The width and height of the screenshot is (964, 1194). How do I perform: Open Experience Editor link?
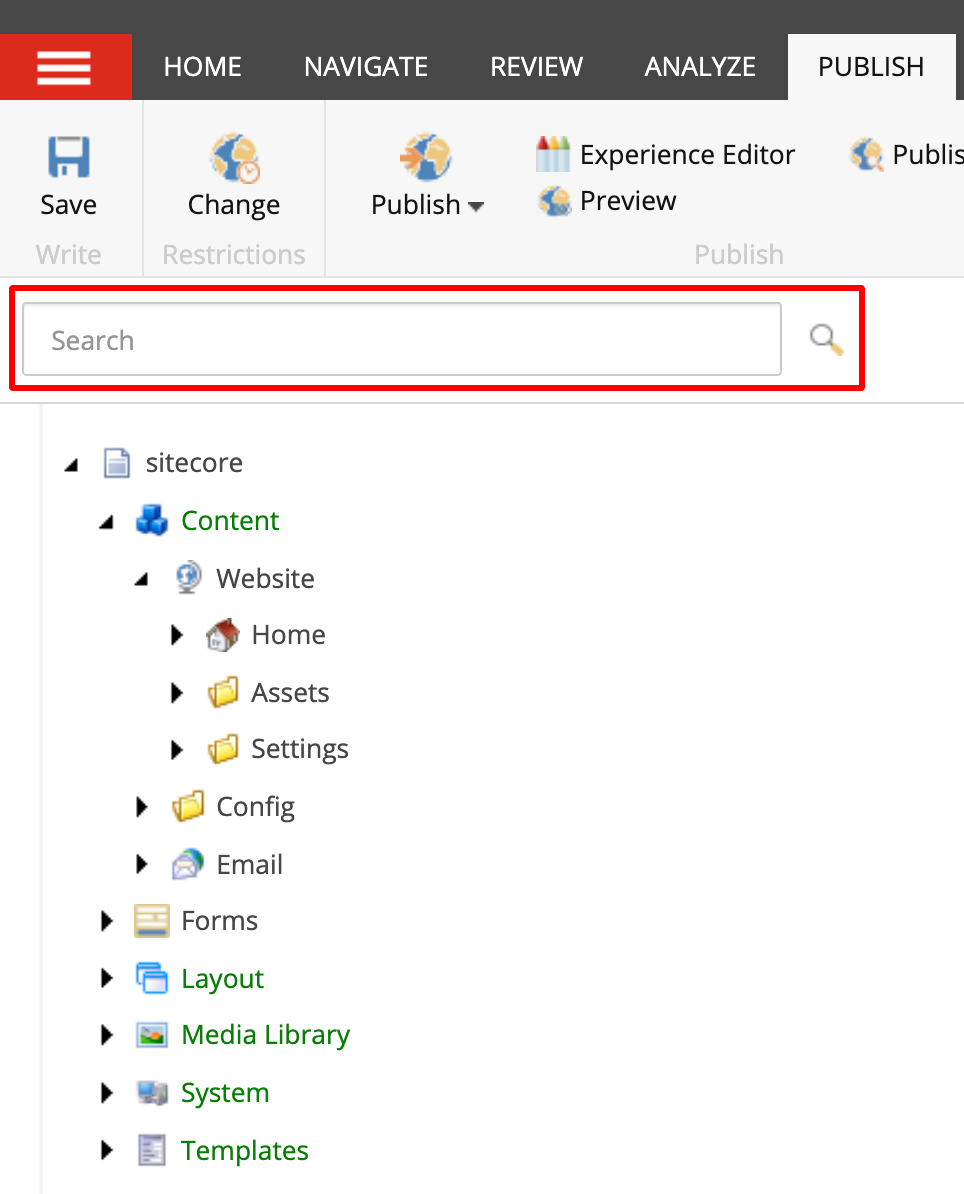click(x=687, y=155)
